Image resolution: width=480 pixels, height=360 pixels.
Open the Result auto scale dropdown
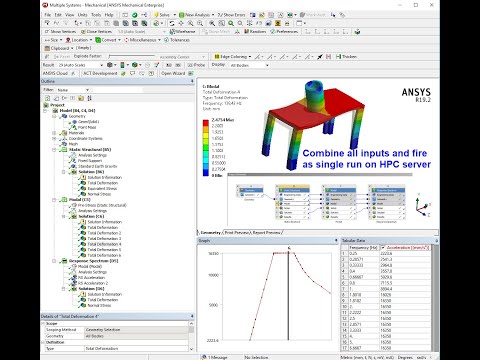tap(101, 65)
